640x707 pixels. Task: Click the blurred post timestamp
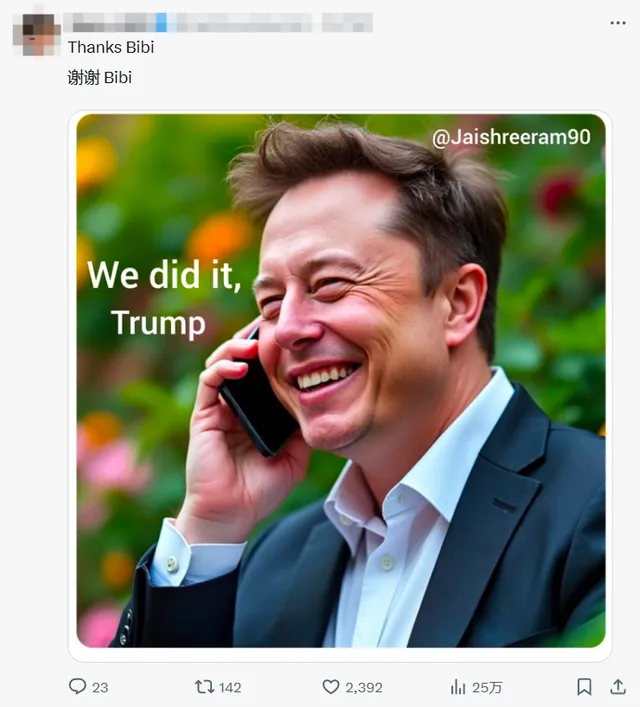tap(347, 23)
